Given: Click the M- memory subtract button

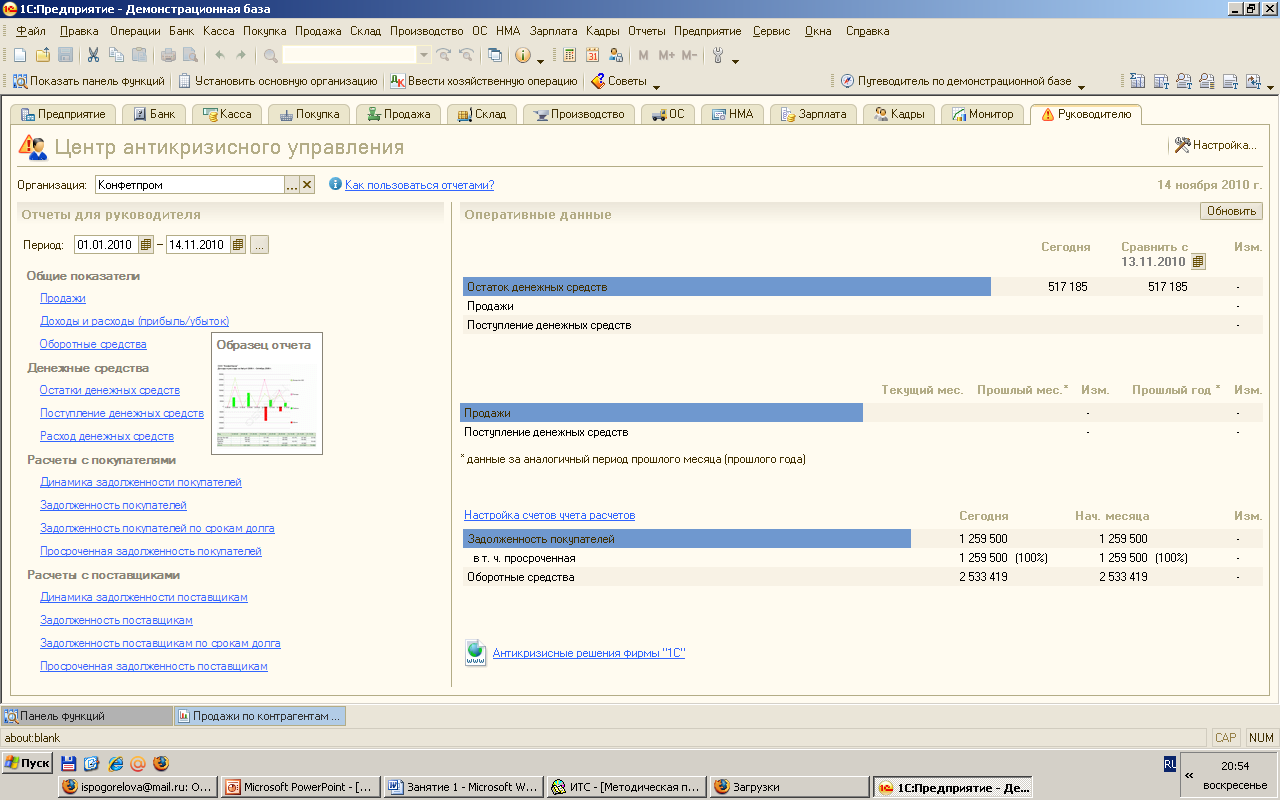Looking at the screenshot, I should point(689,55).
